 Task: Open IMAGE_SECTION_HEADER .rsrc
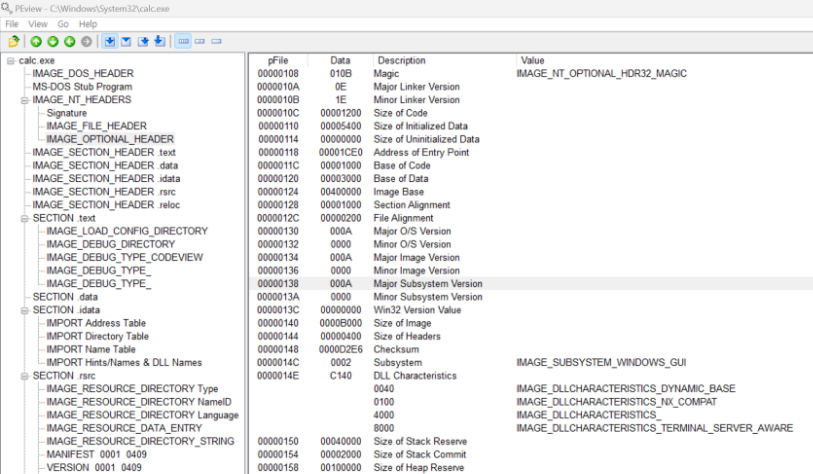tap(104, 192)
